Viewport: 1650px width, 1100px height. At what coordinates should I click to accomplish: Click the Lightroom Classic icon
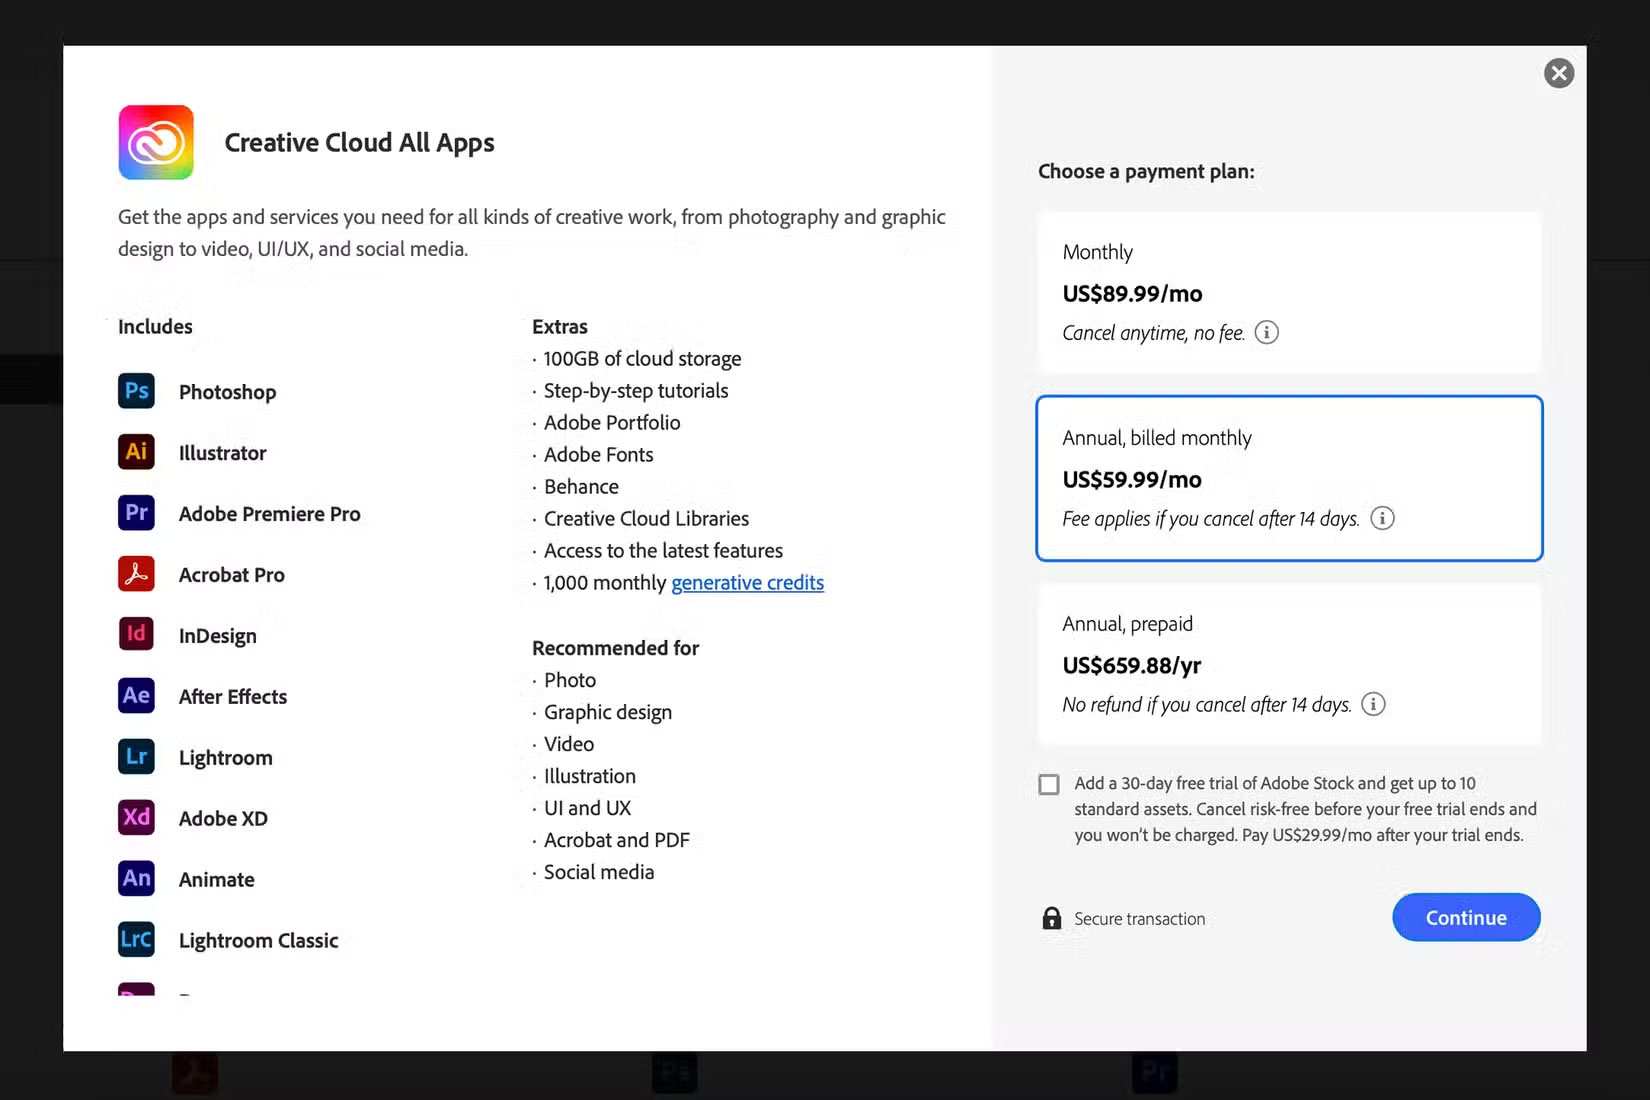[x=135, y=939]
